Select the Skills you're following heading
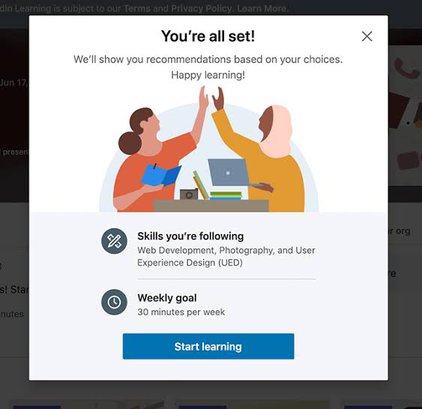This screenshot has height=409, width=422. 190,236
